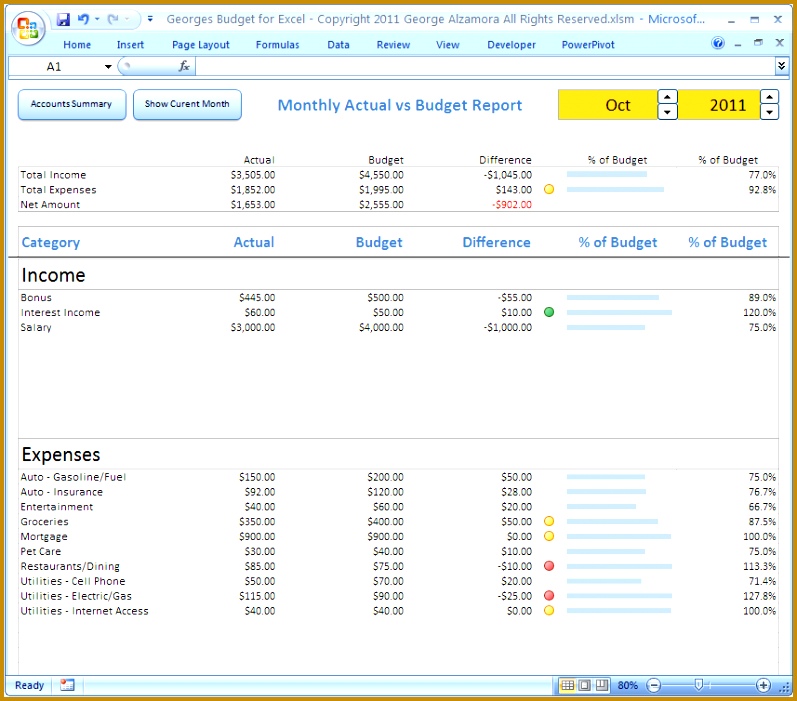
Task: Click the Name Box showing A1
Action: tap(55, 67)
